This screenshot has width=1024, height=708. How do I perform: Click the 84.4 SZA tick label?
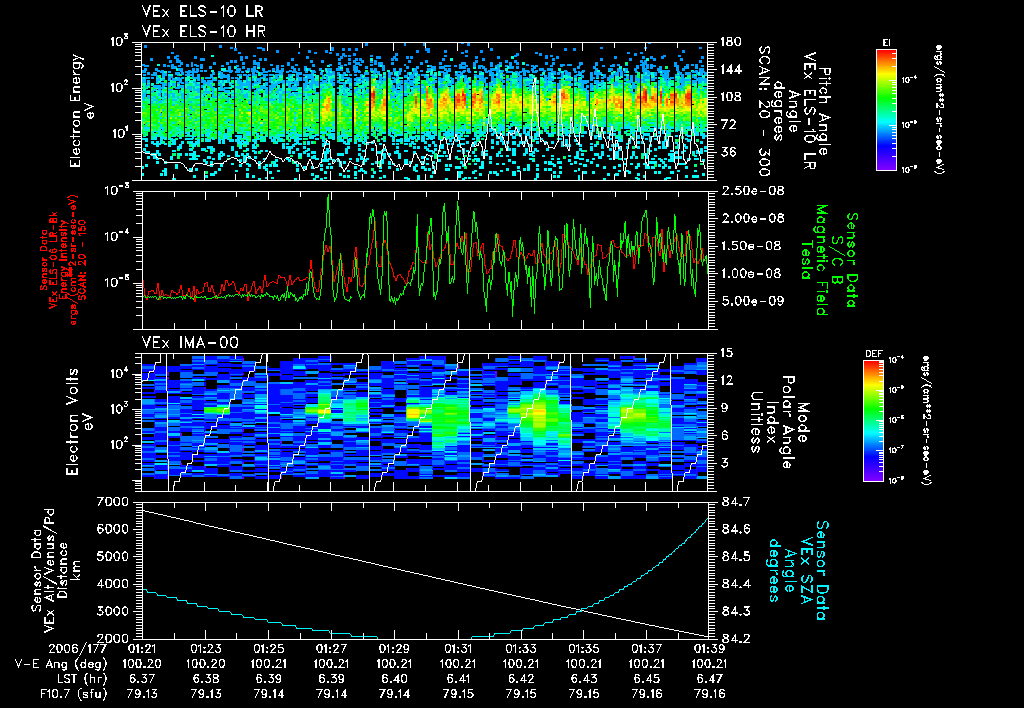pos(735,584)
